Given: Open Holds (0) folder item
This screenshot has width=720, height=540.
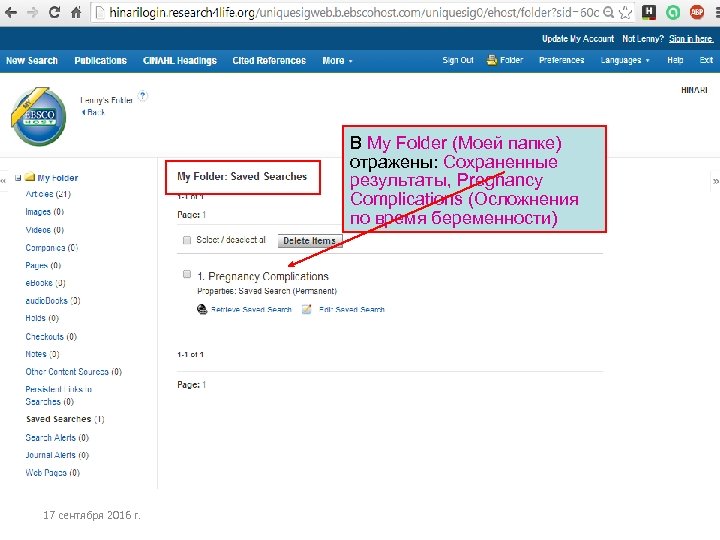Looking at the screenshot, I should (x=42, y=318).
